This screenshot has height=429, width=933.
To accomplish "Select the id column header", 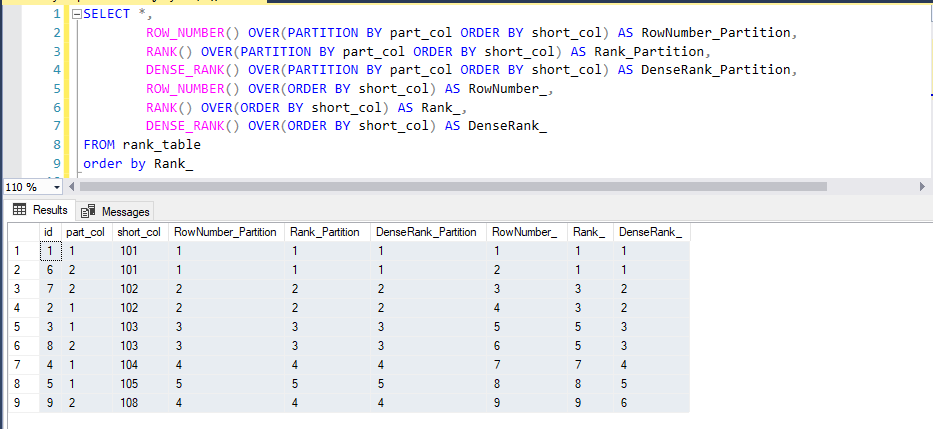I will coord(49,232).
